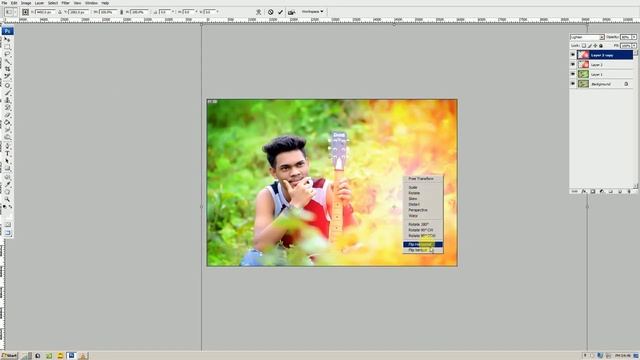Click the Layer 2 copy thumbnail
640x360 pixels.
click(584, 55)
